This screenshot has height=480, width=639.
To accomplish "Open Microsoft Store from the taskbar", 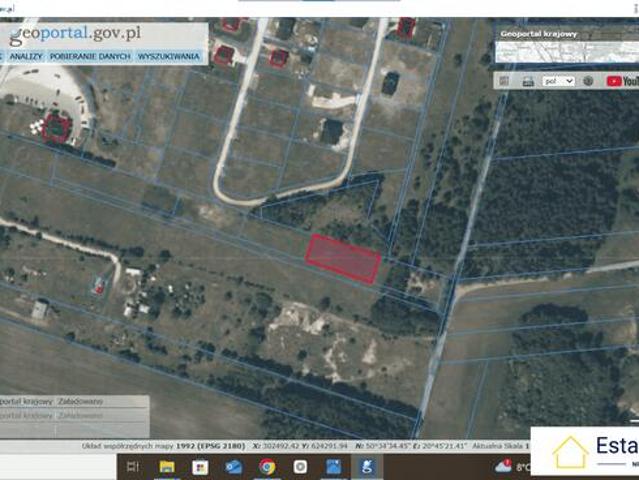I will tap(200, 467).
